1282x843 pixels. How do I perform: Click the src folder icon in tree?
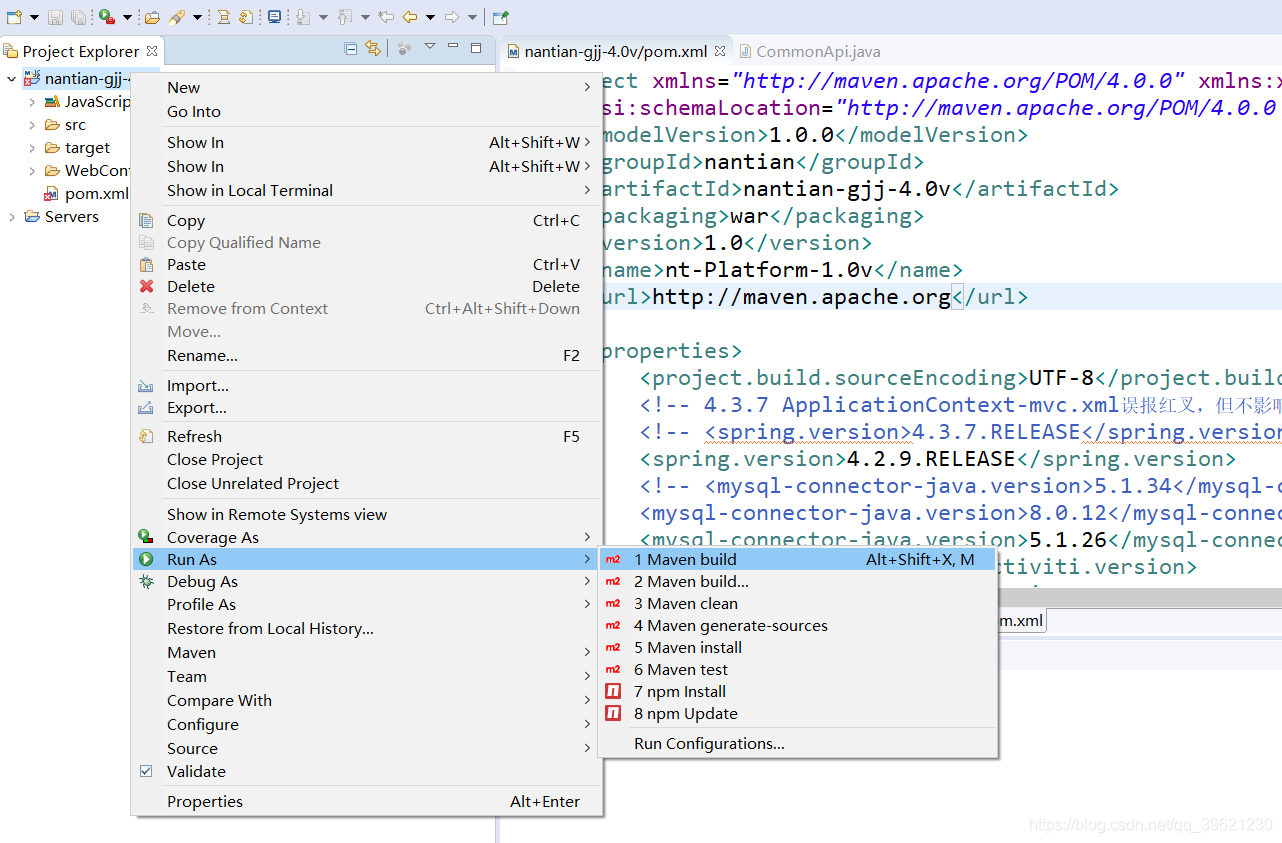click(52, 125)
